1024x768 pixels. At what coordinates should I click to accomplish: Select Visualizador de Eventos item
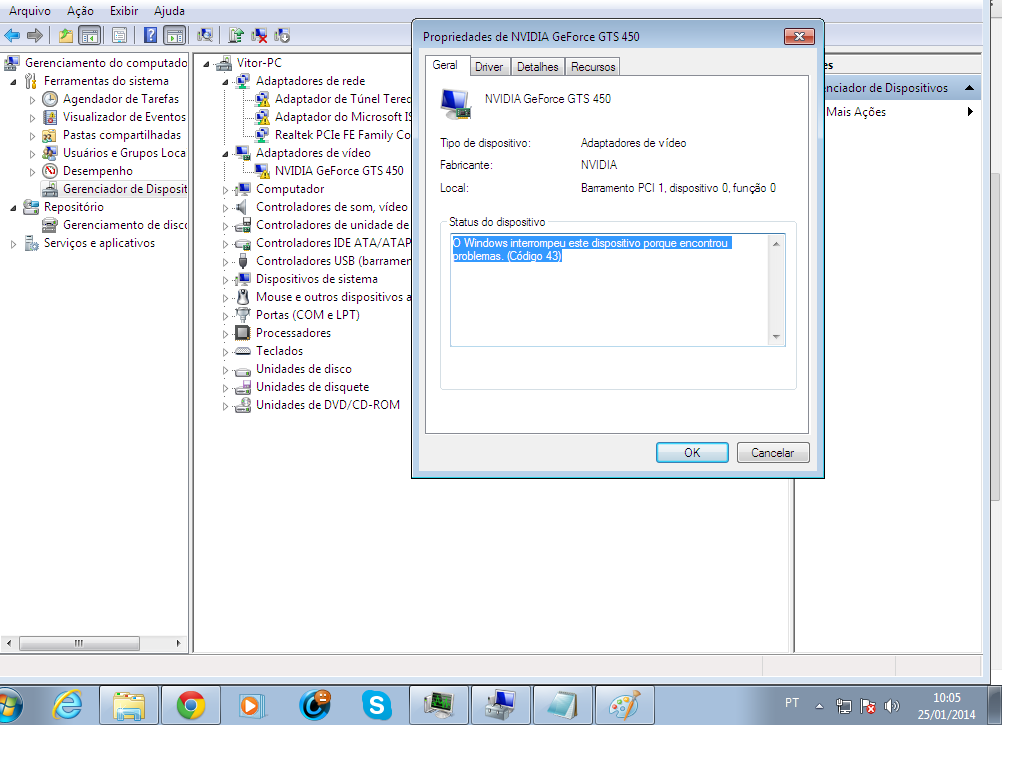point(124,117)
